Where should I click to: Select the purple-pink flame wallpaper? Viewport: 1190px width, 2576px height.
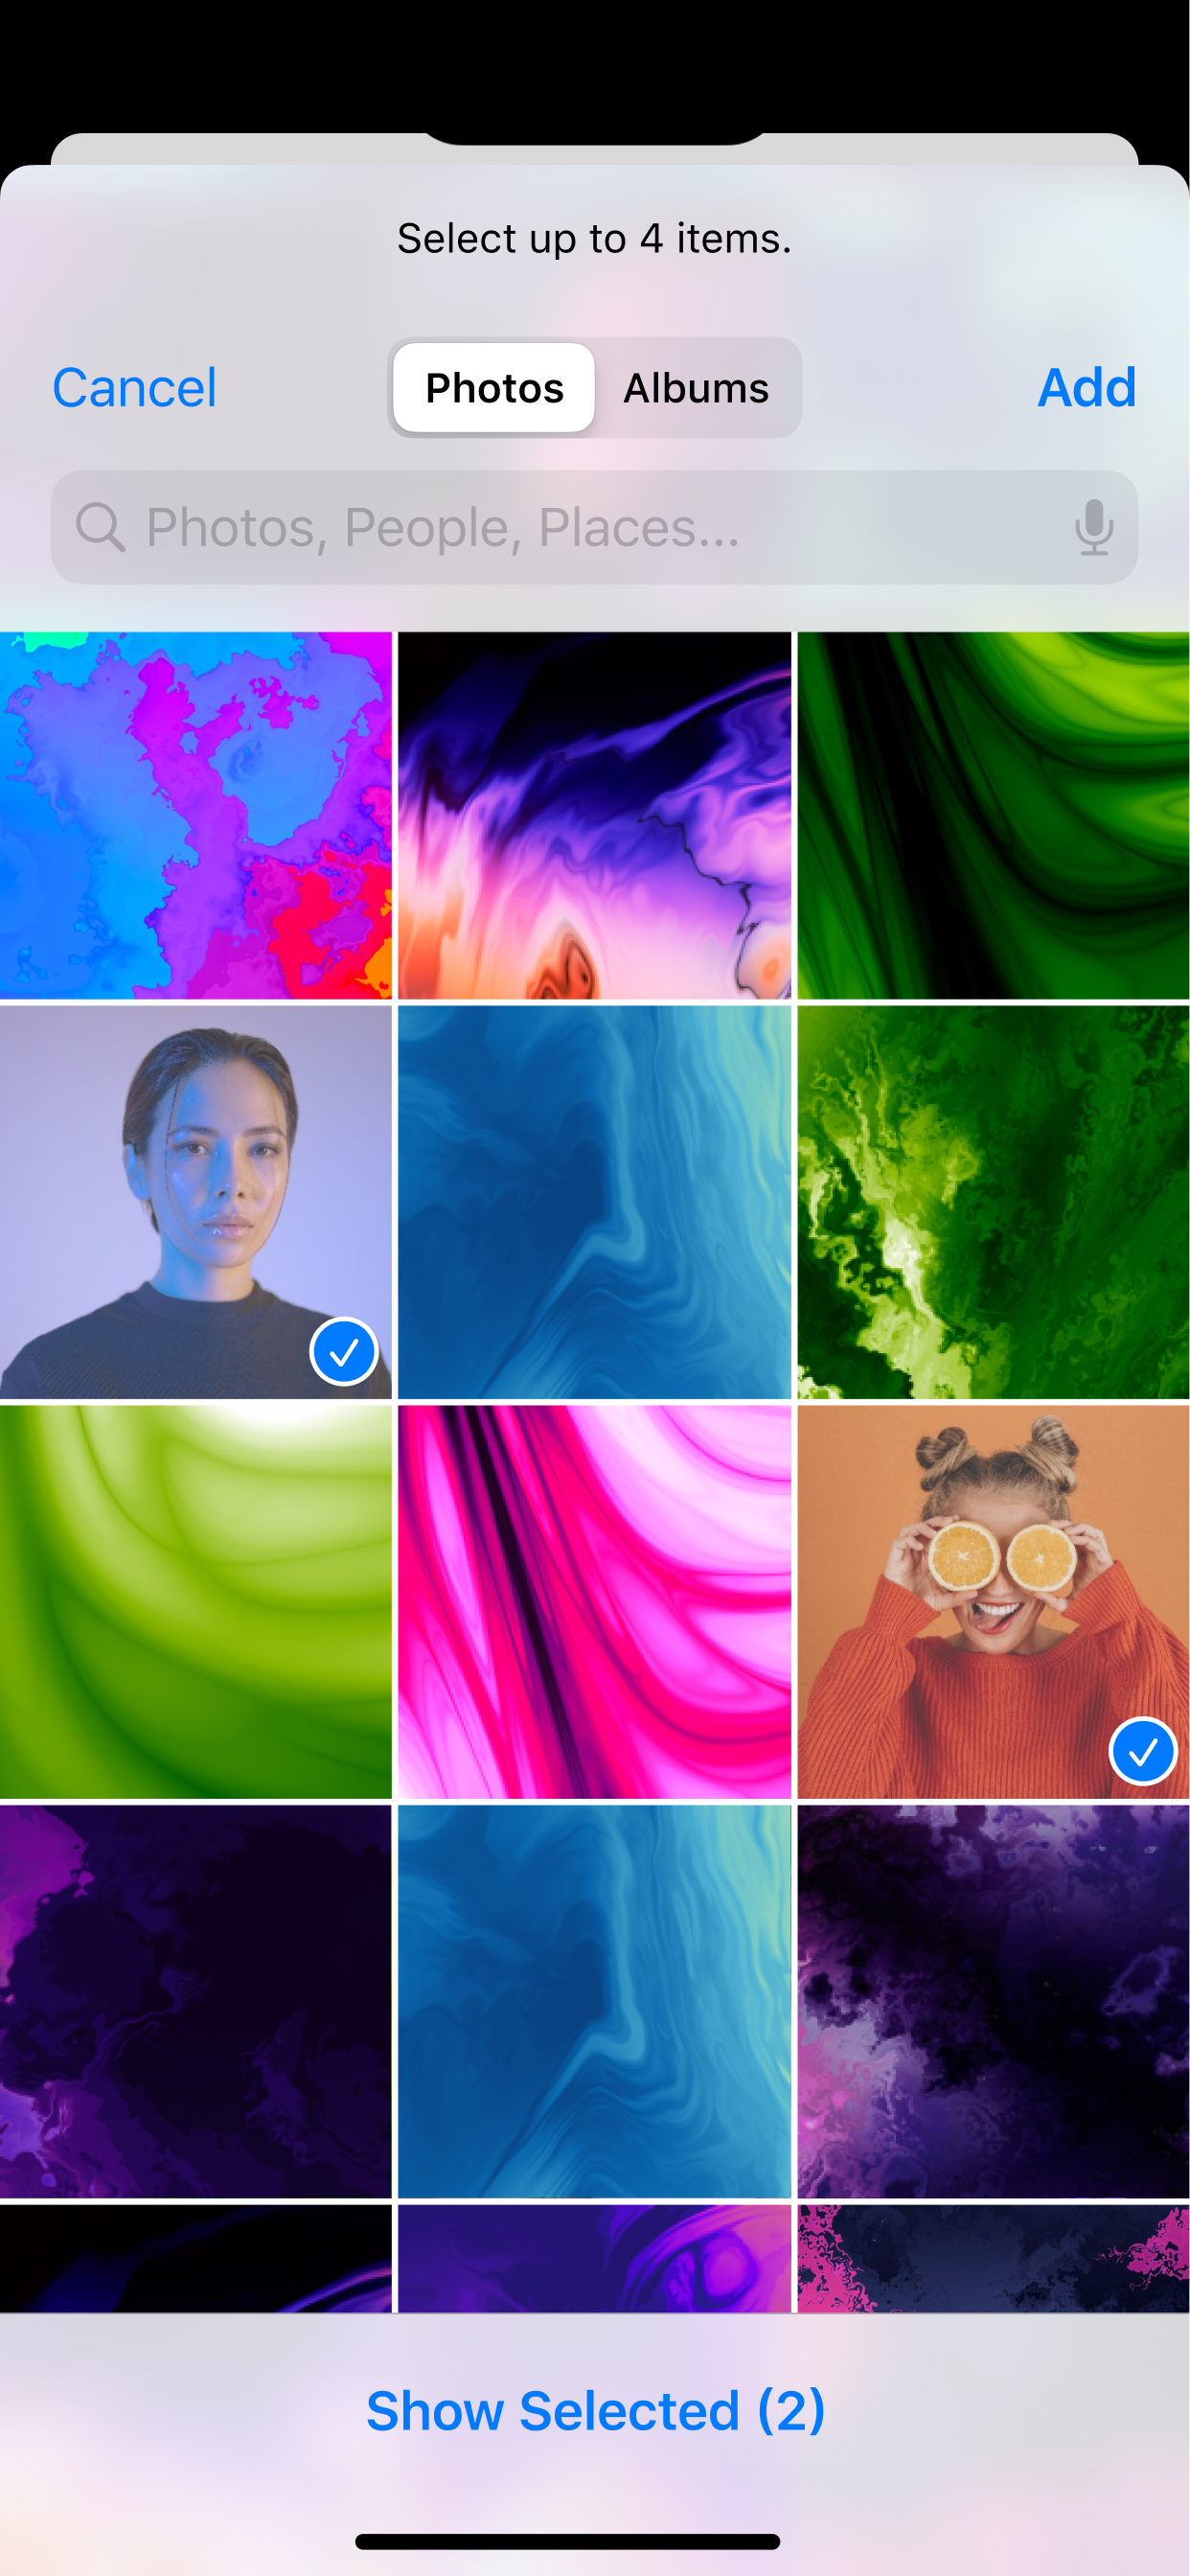pyautogui.click(x=594, y=815)
